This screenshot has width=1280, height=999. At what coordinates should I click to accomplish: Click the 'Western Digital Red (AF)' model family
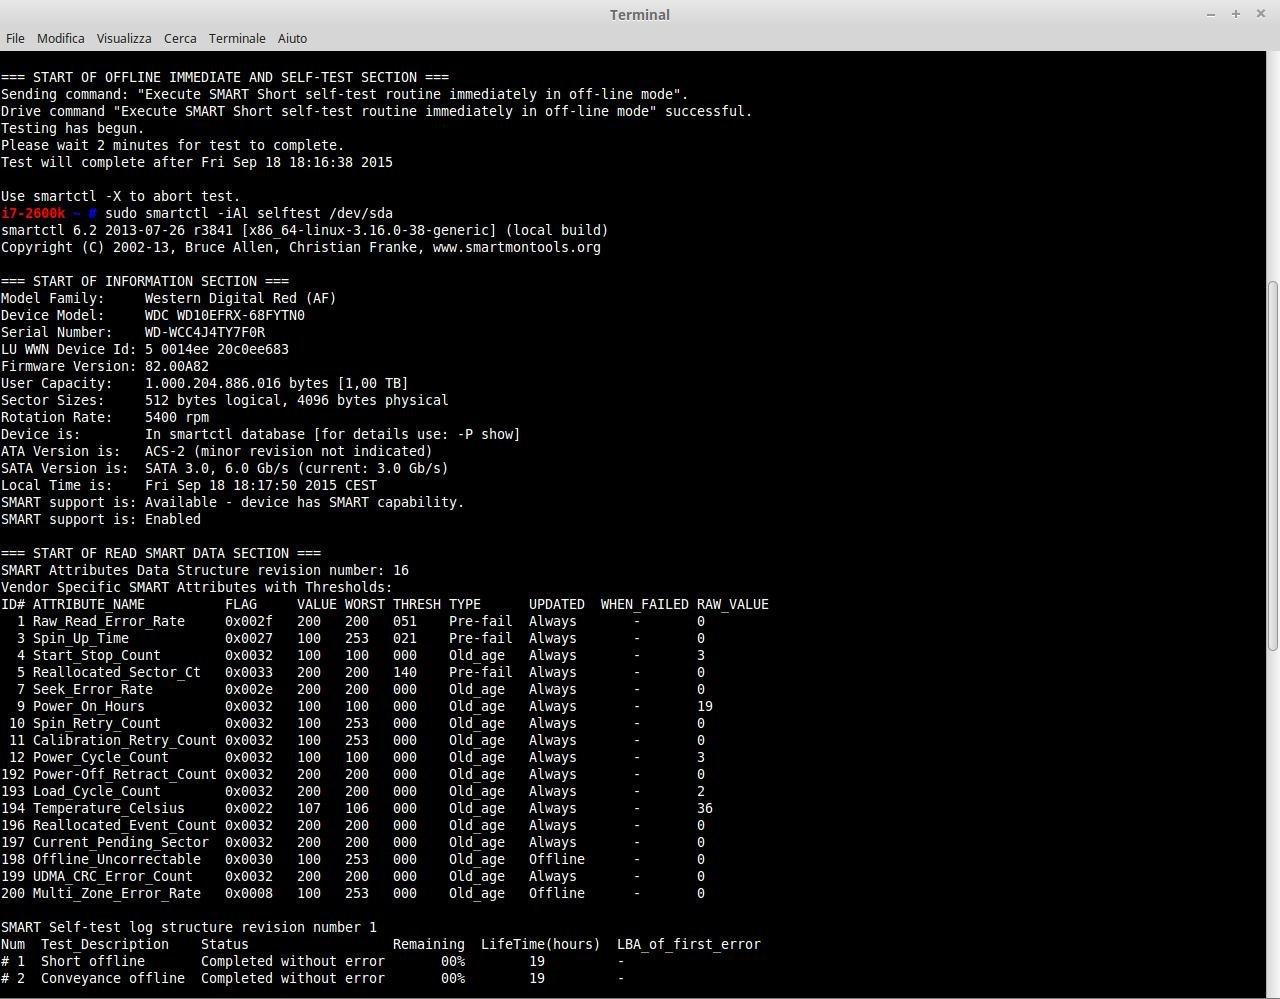tap(241, 298)
